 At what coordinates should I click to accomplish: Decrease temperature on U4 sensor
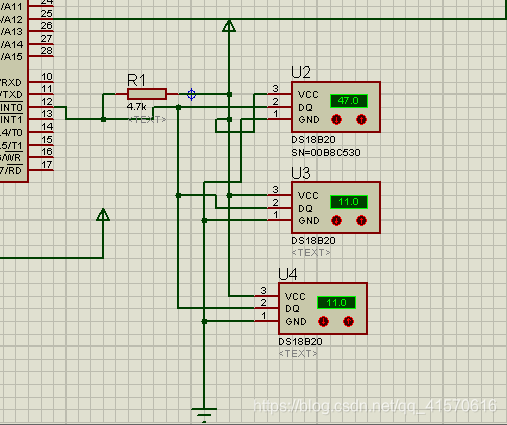coord(323,322)
